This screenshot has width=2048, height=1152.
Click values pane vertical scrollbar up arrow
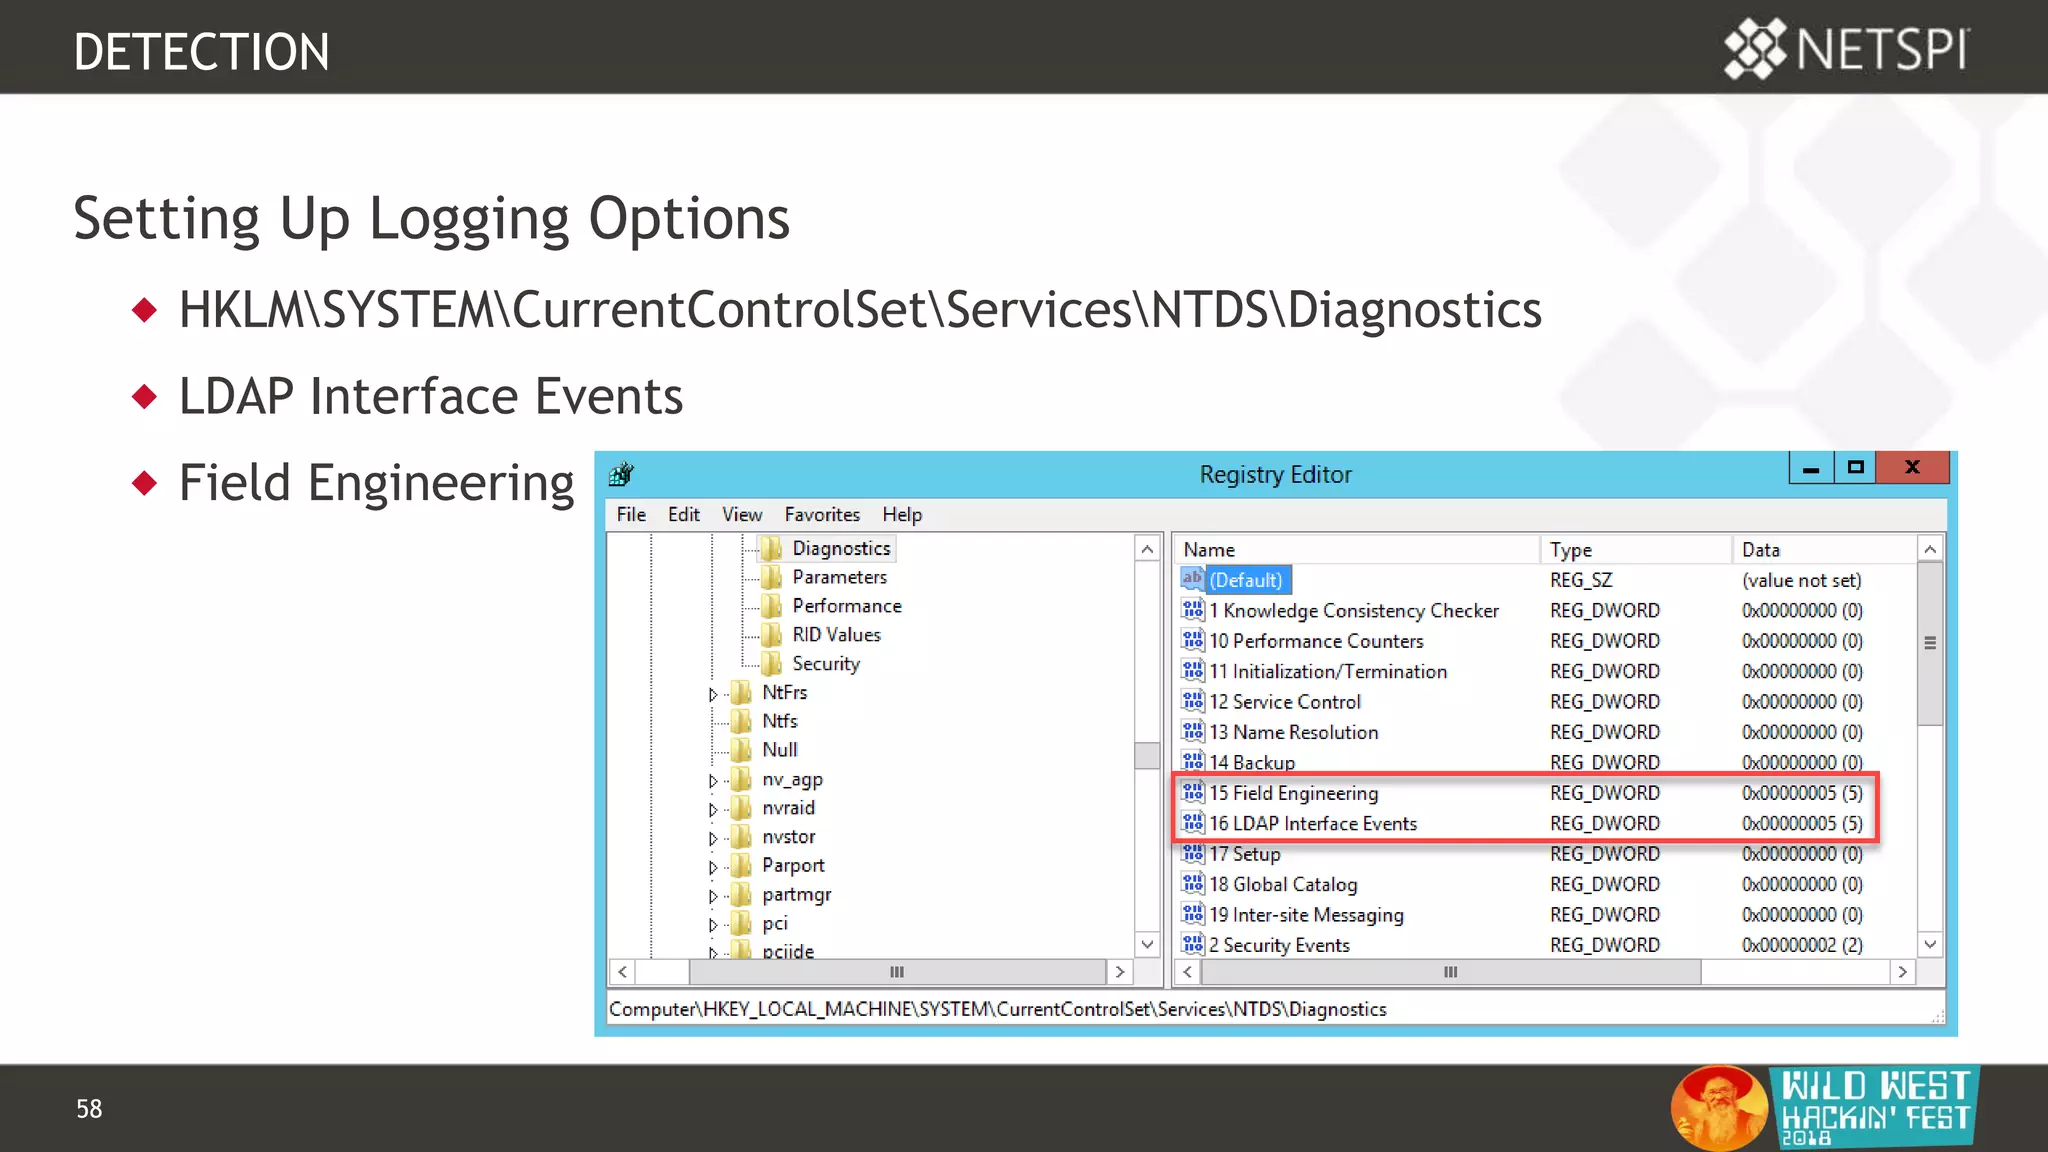tap(1930, 549)
